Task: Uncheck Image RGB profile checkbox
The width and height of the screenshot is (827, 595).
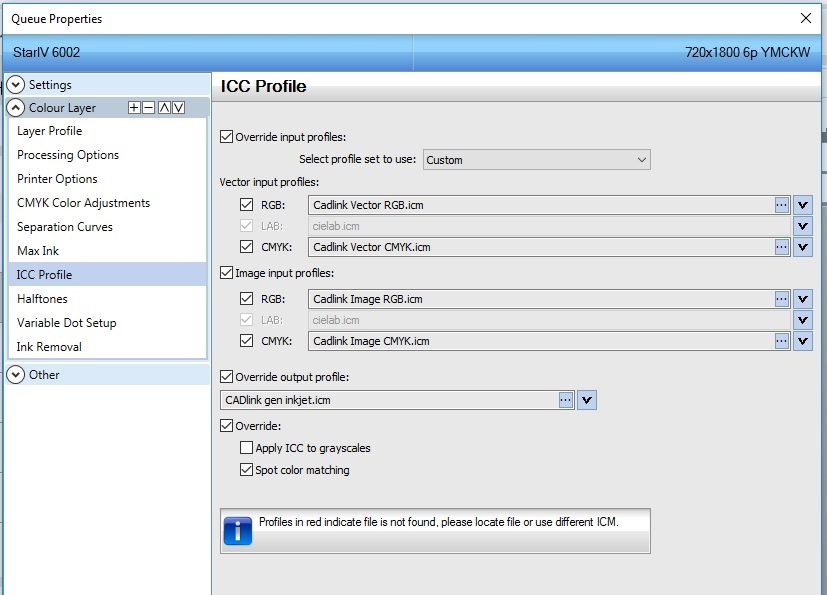Action: 246,299
